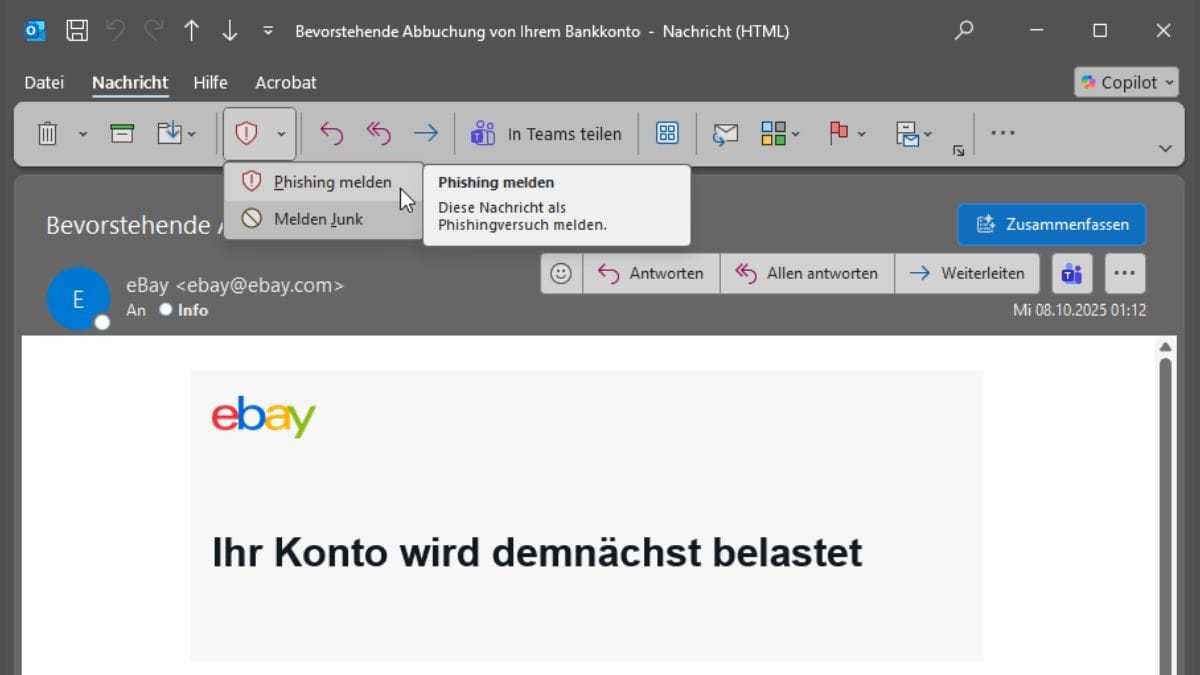This screenshot has width=1200, height=675.
Task: Click the Zusammenfassen button
Action: click(x=1051, y=224)
